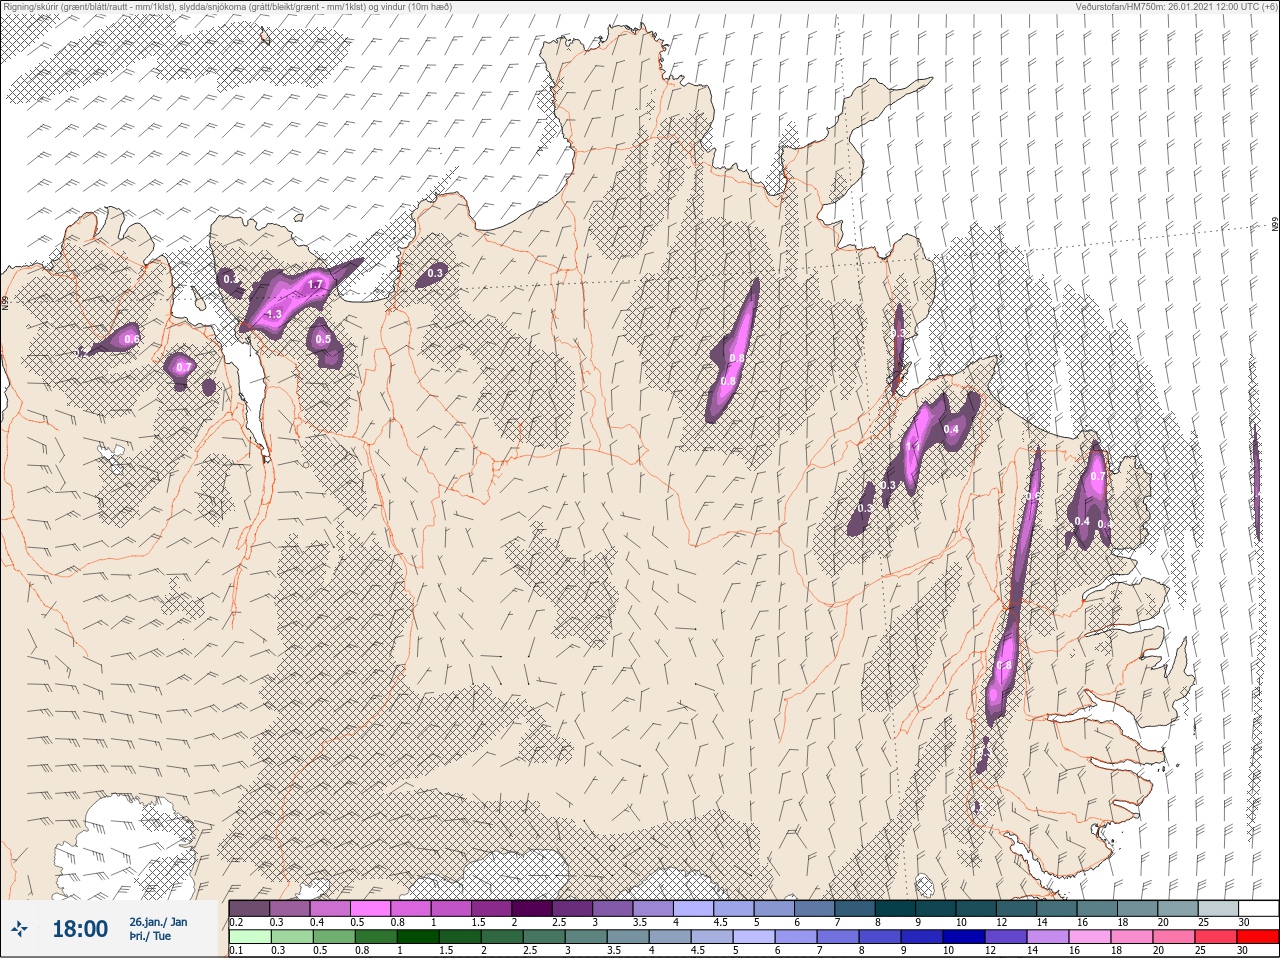Viewport: 1280px width, 958px height.
Task: Pick the white swatch ending the upper legend
Action: point(1258,908)
